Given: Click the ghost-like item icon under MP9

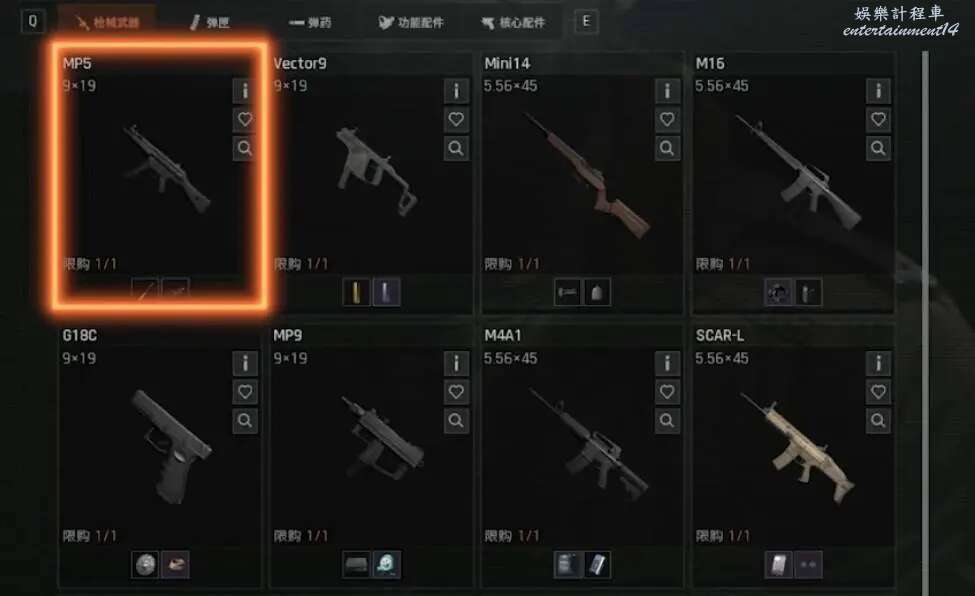Looking at the screenshot, I should click(x=386, y=564).
